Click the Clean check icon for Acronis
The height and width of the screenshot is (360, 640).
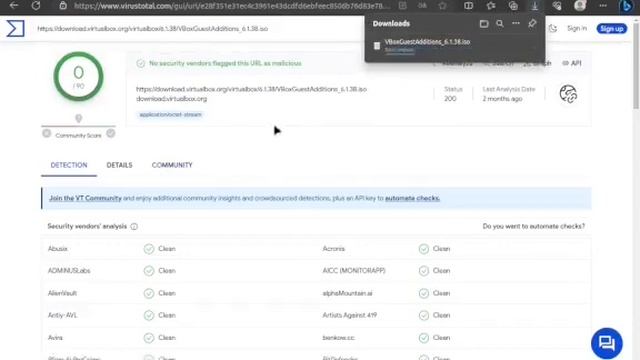pos(424,249)
